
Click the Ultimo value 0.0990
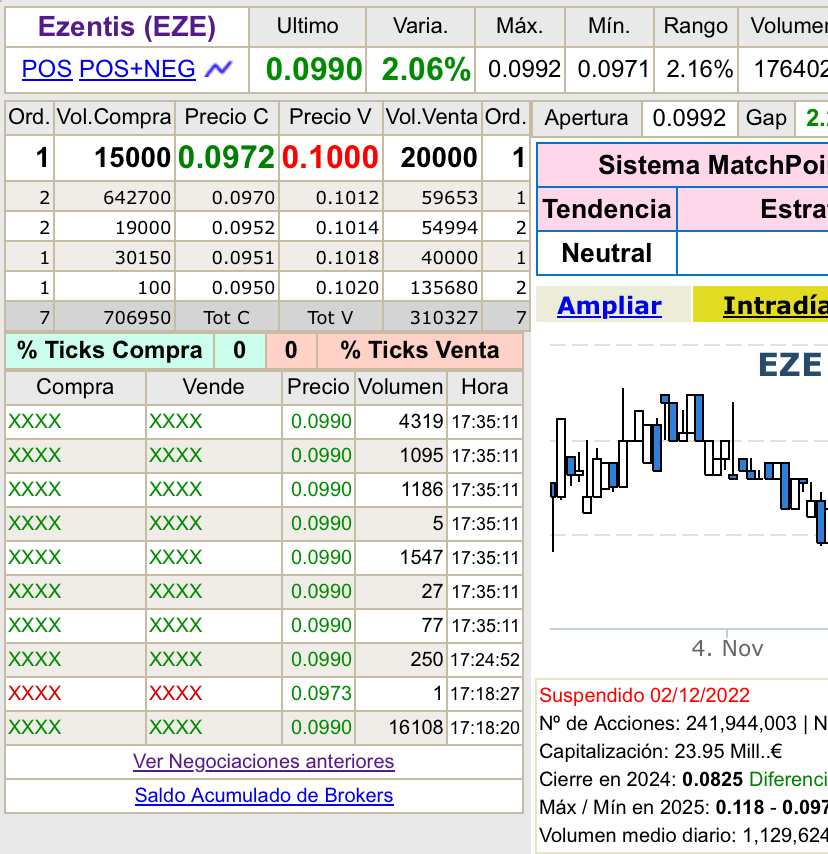pos(313,70)
